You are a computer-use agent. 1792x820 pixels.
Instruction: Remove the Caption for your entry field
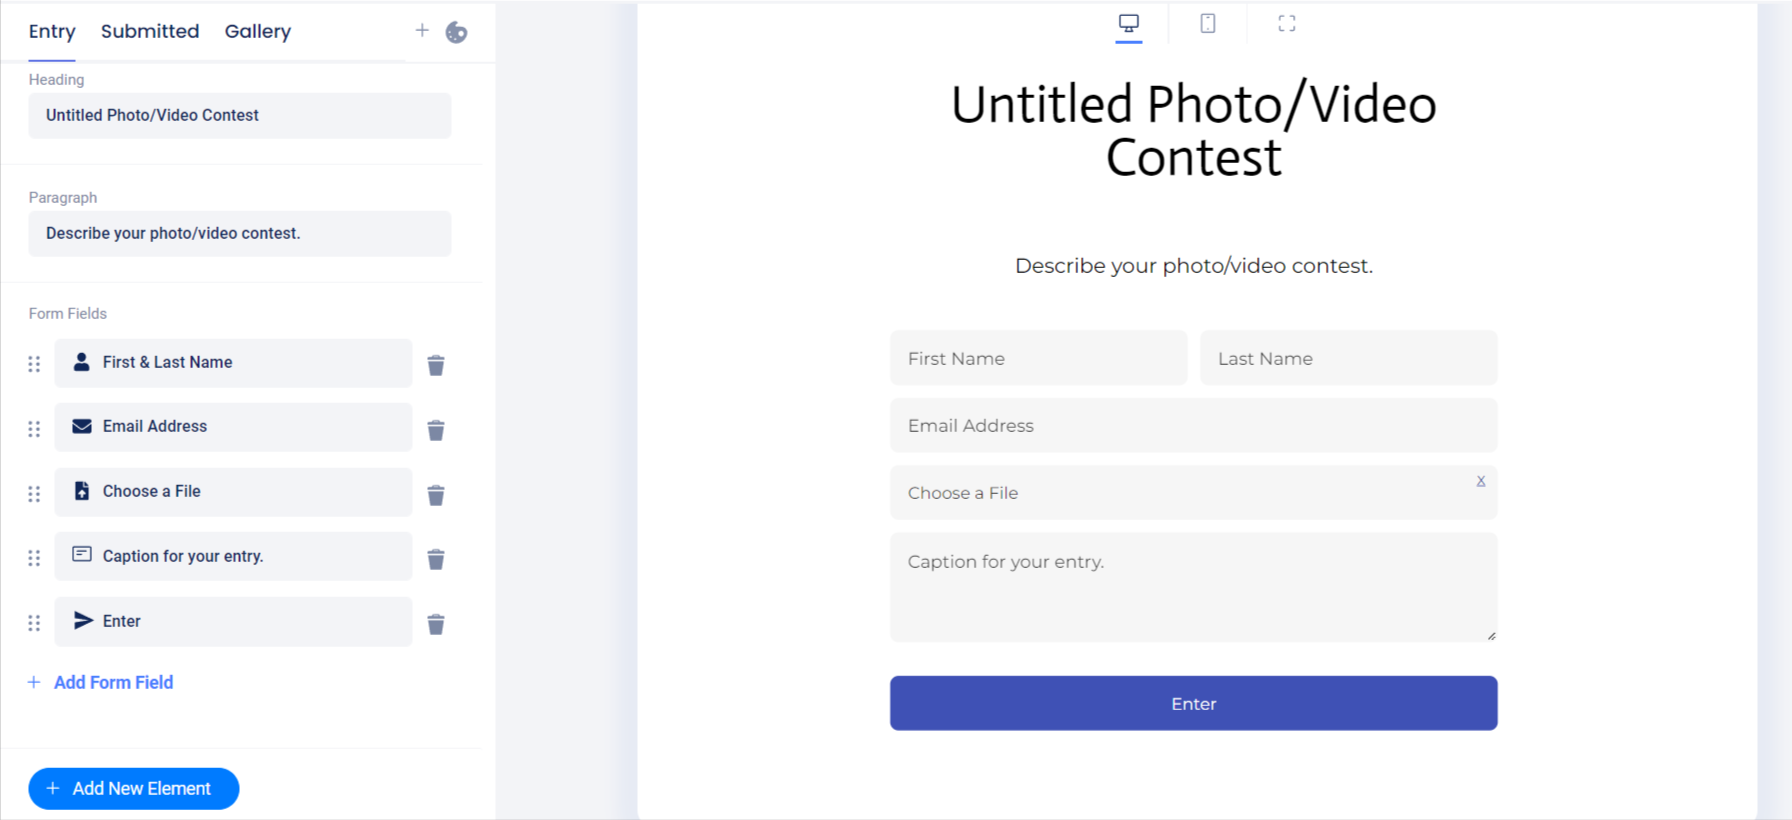[x=436, y=559]
